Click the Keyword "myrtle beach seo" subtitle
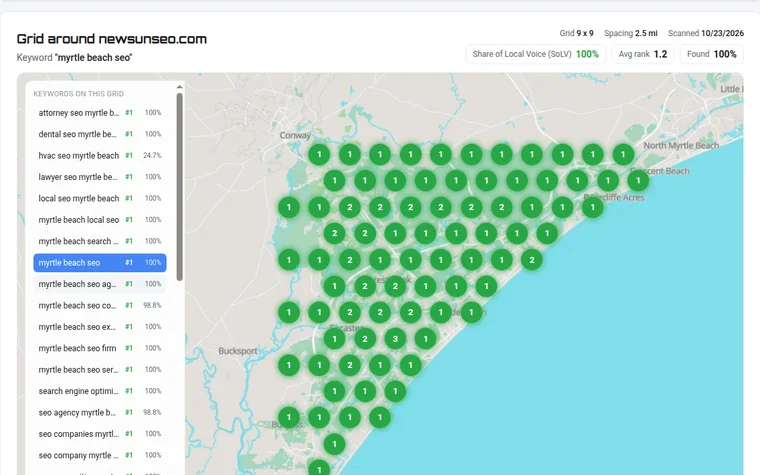The height and width of the screenshot is (475, 760). click(x=74, y=58)
